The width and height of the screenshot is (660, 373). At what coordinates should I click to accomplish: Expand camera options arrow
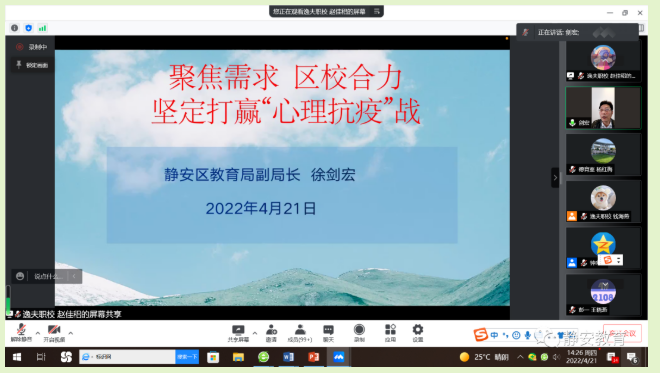(x=71, y=333)
